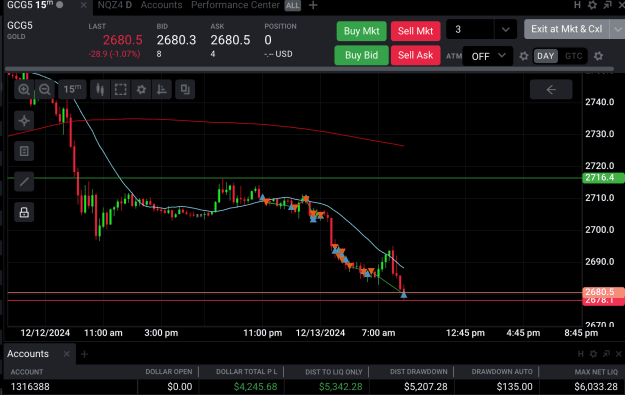Zoom out of the chart
Viewport: 625px width, 395px height.
(45, 89)
